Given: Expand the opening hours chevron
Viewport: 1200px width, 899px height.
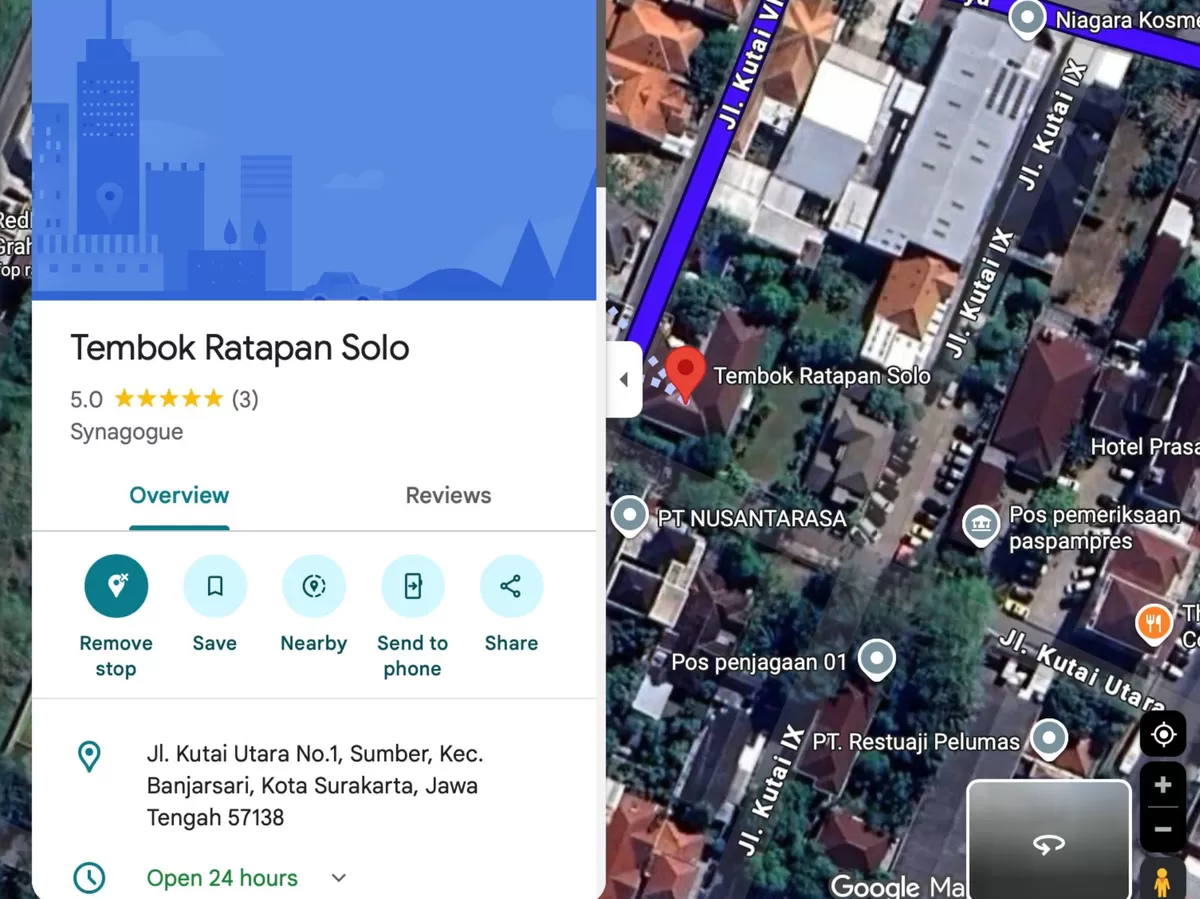Looking at the screenshot, I should tap(337, 877).
